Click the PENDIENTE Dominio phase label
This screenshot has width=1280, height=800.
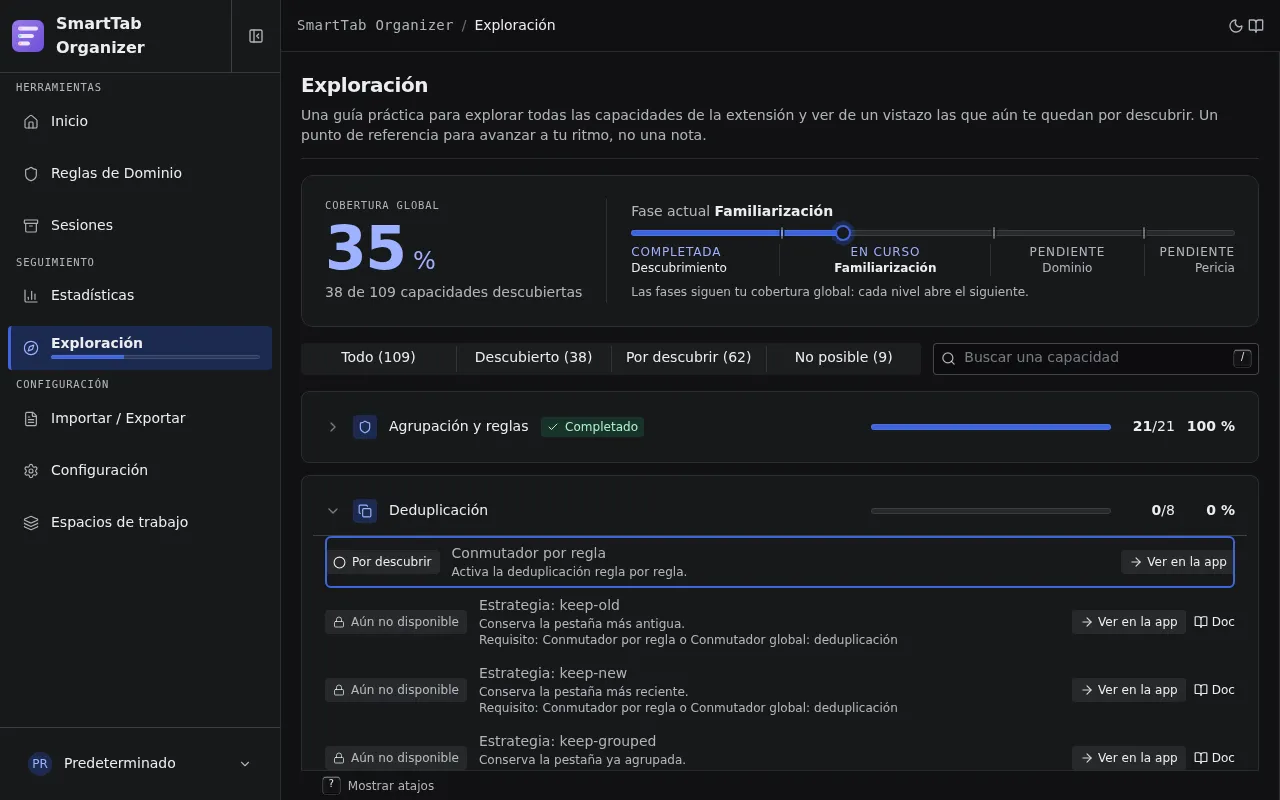[1067, 260]
